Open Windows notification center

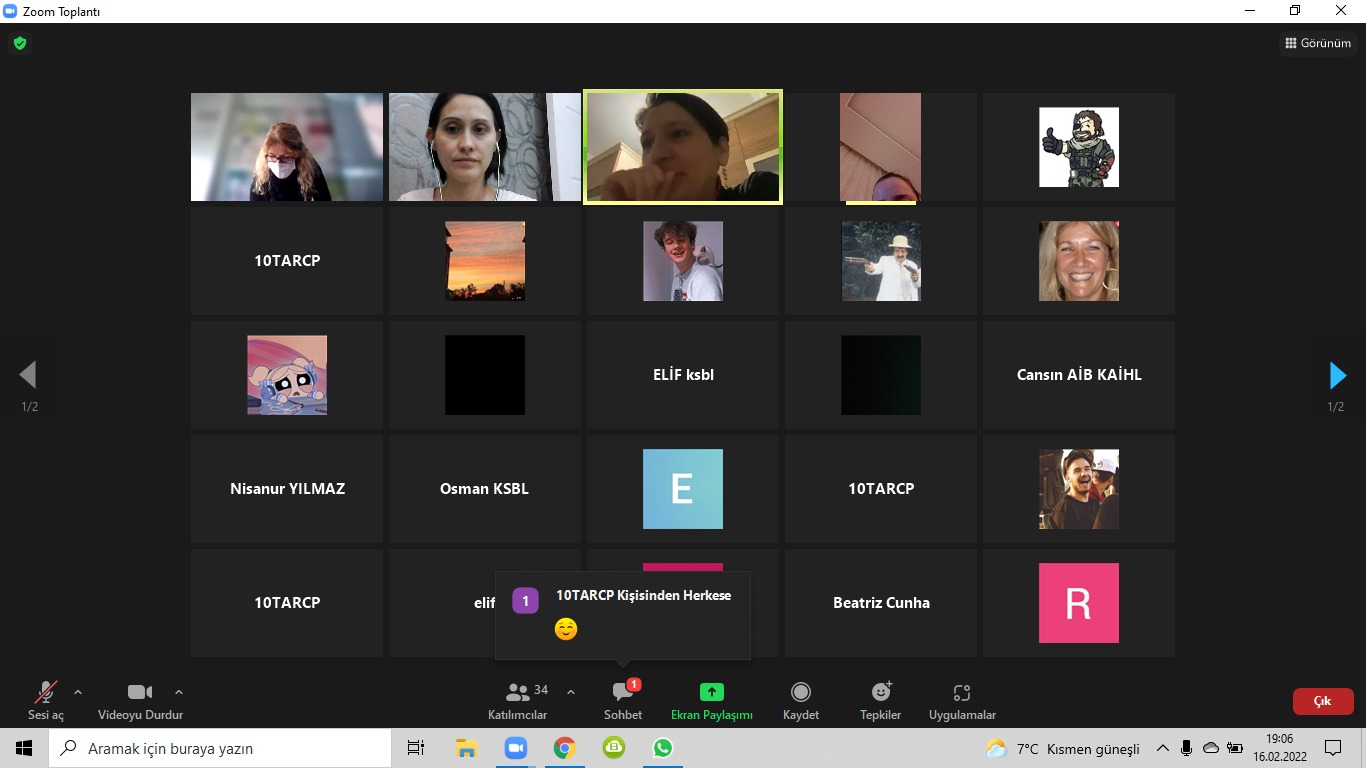tap(1333, 748)
